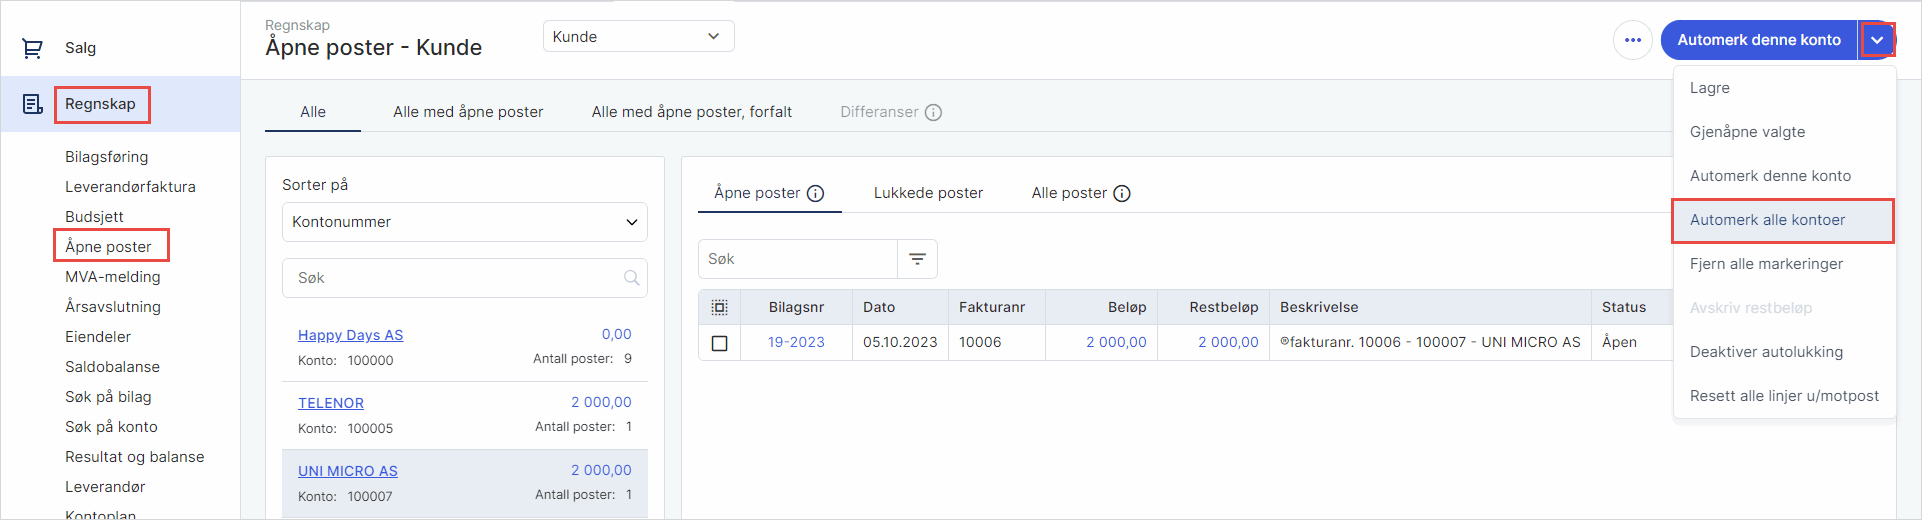Select Automerk alle kontoer menu entry
Screen dimensions: 1922x520
point(1767,220)
